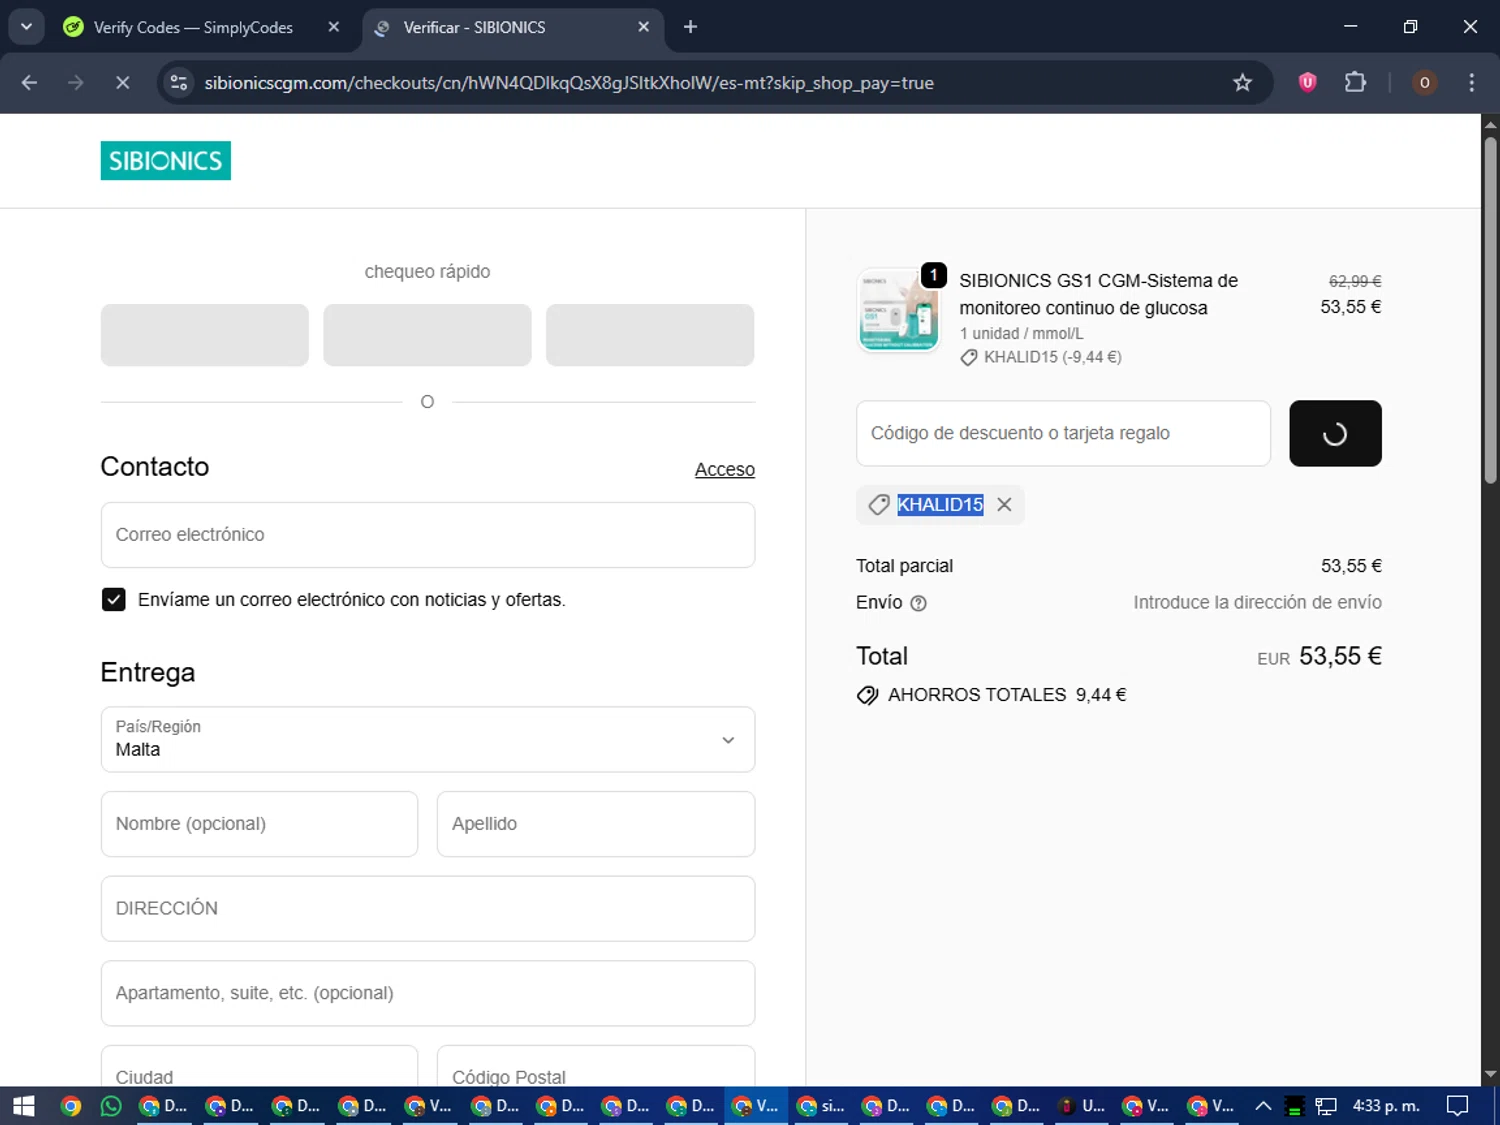Click the EUR 53,55 € total amount
This screenshot has height=1125, width=1500.
tap(1319, 657)
